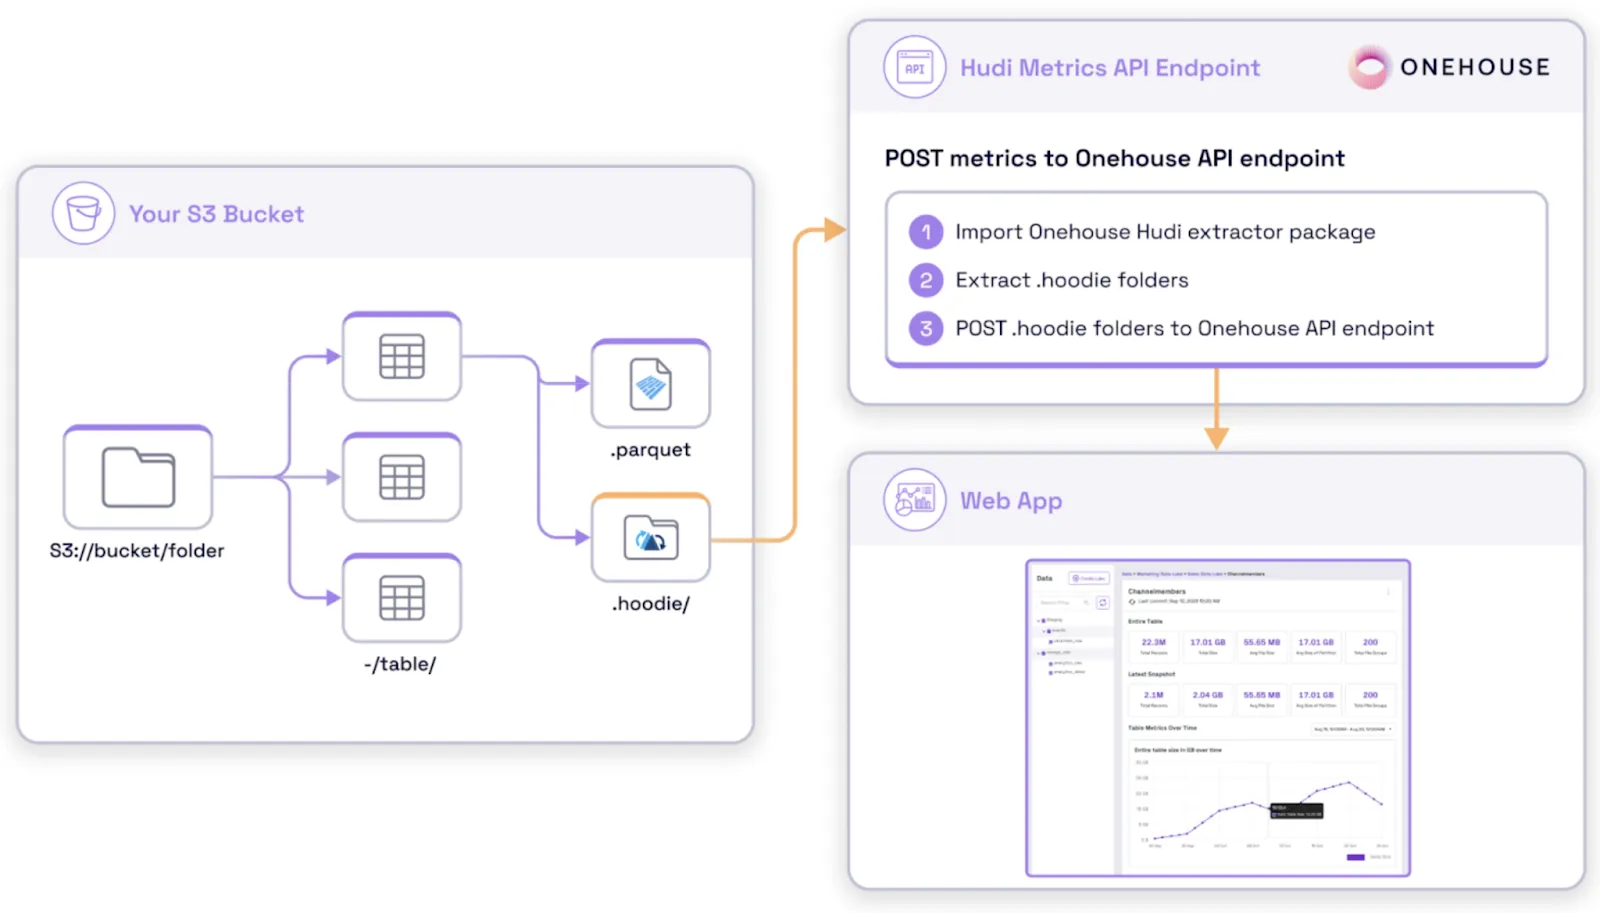
Task: Click the black tooltip on the chart
Action: tap(1297, 811)
